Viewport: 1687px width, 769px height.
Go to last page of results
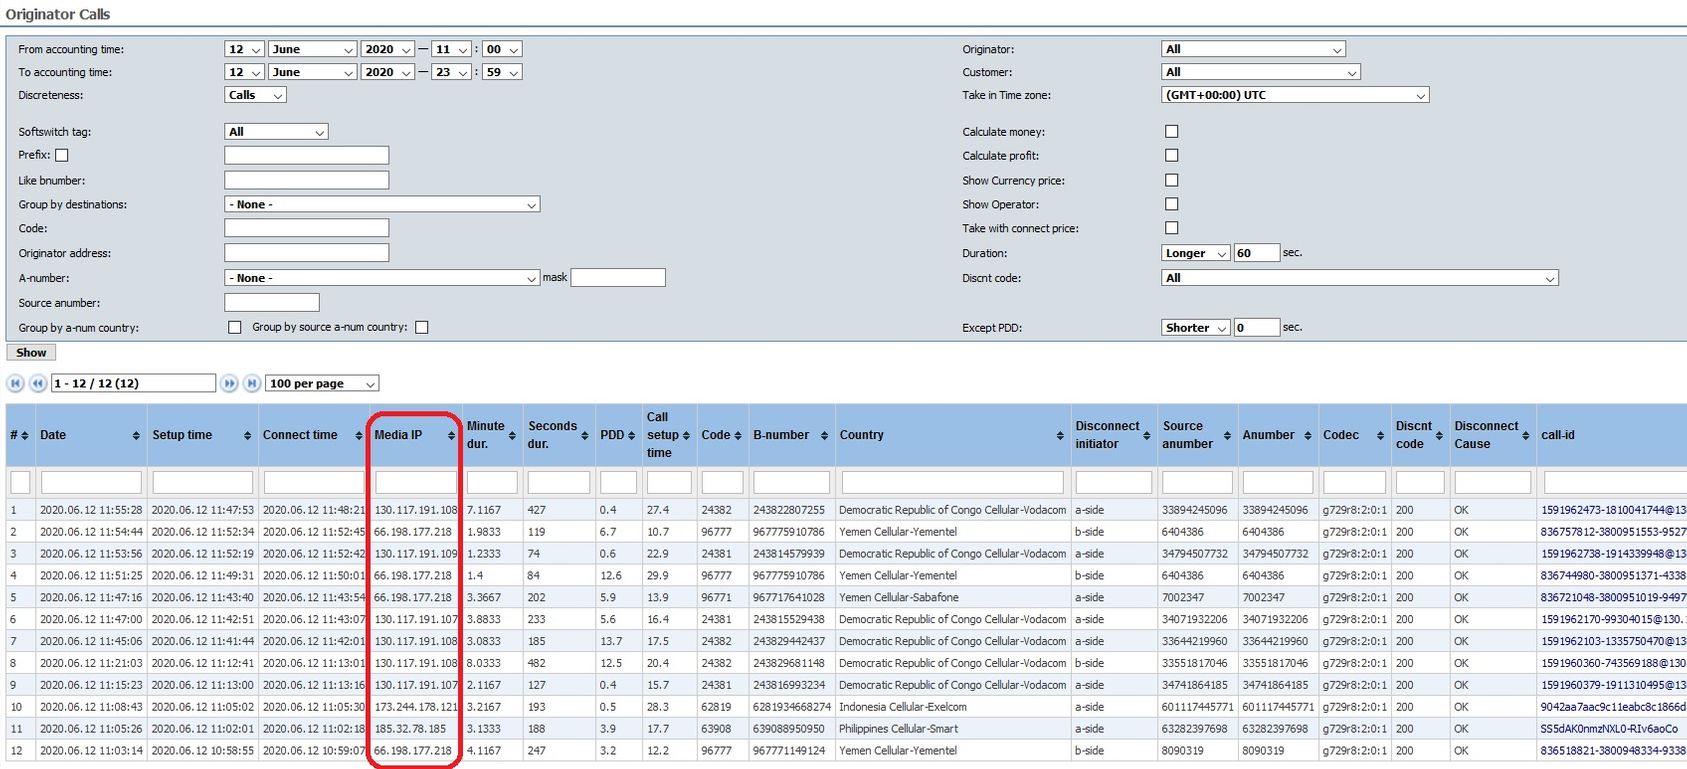point(252,383)
